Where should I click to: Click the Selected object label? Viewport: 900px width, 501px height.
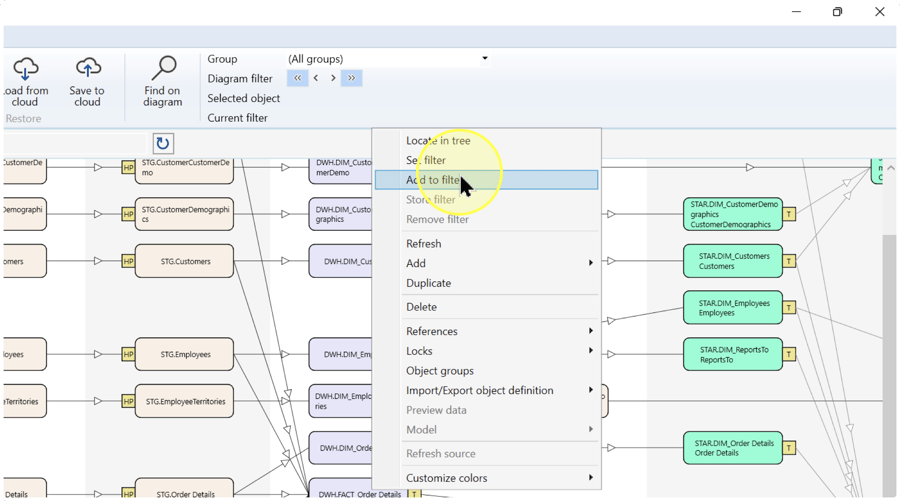click(x=243, y=98)
